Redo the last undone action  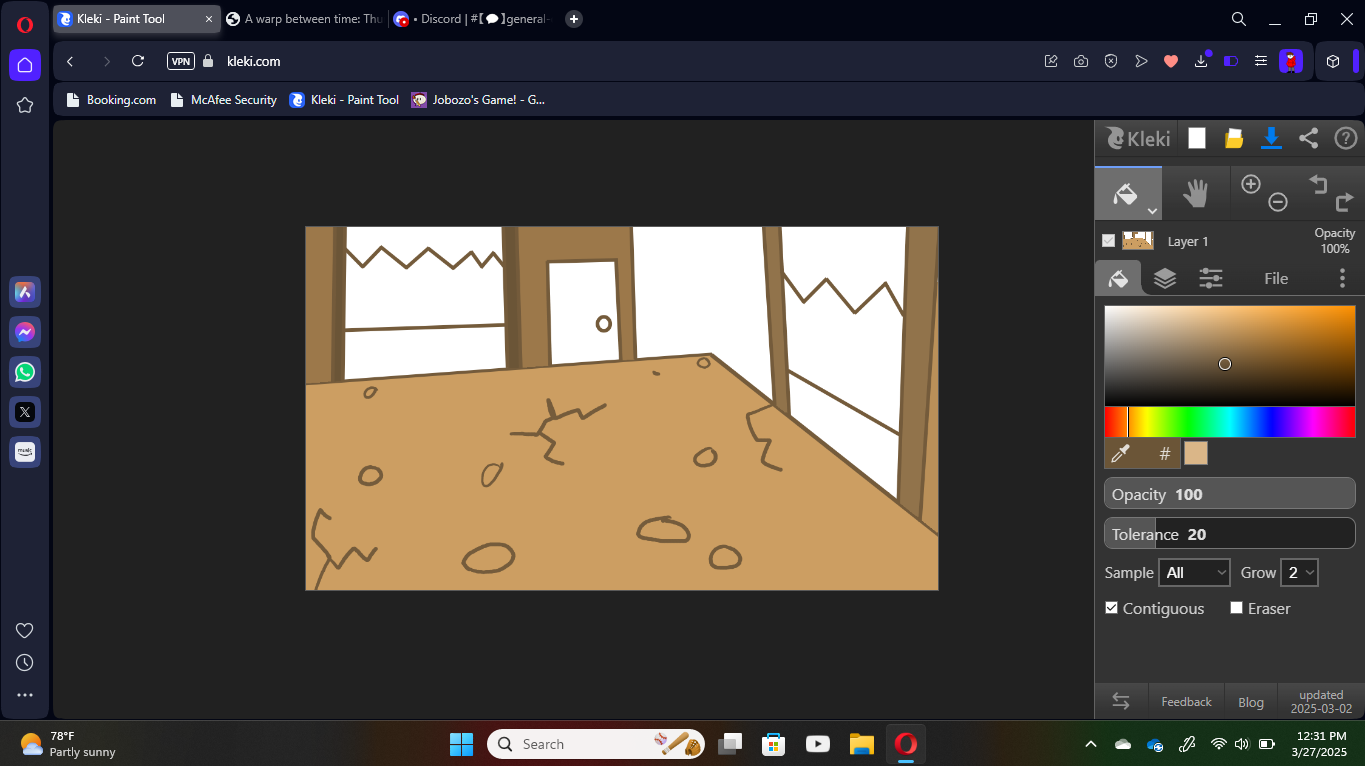click(1344, 203)
